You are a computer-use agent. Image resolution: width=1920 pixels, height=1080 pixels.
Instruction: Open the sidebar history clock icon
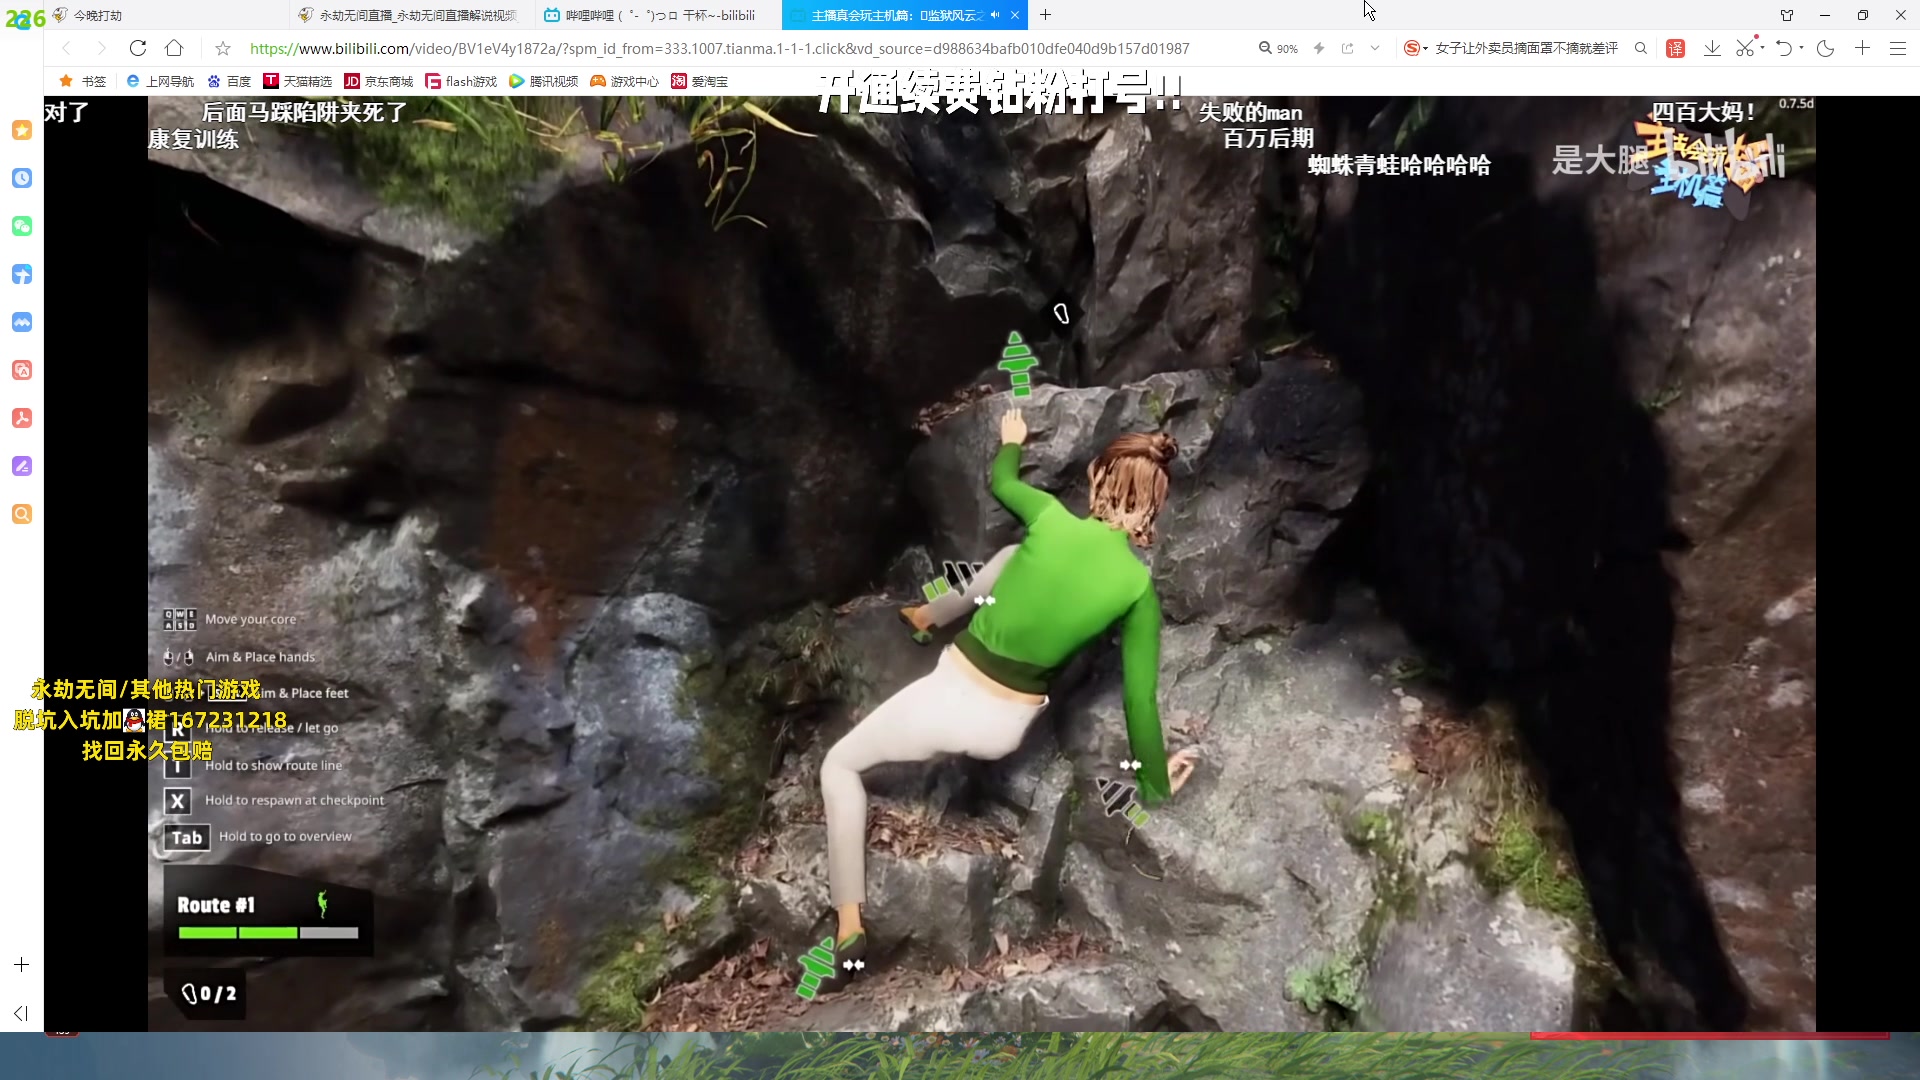tap(22, 178)
